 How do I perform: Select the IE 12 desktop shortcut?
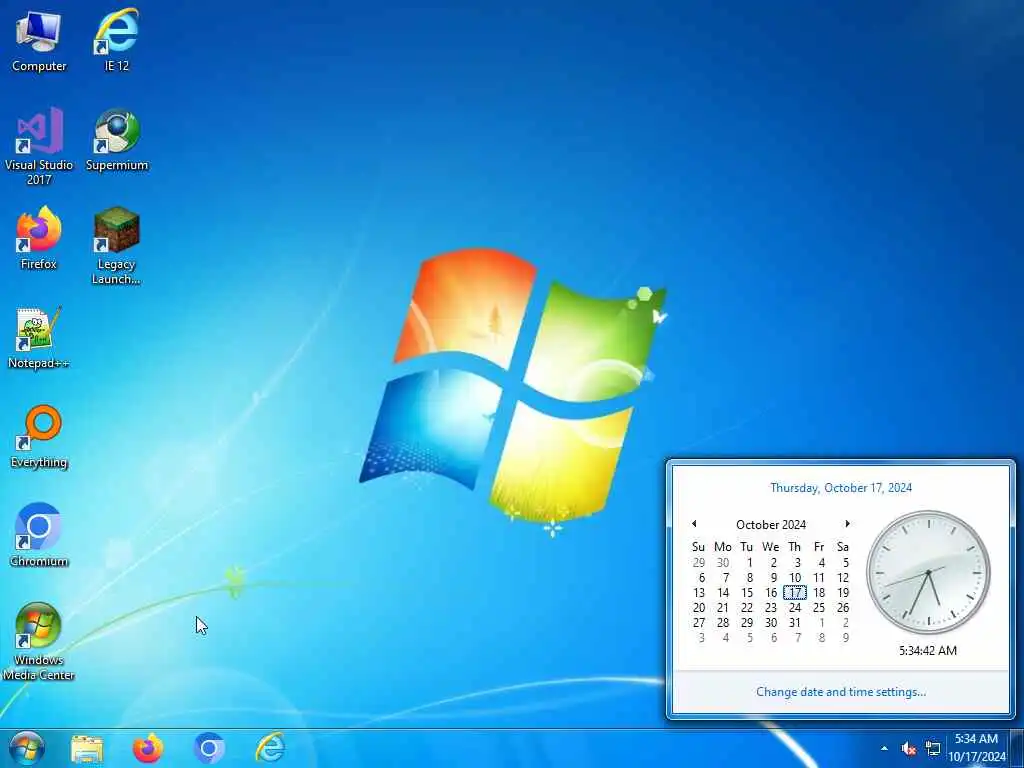[x=116, y=40]
